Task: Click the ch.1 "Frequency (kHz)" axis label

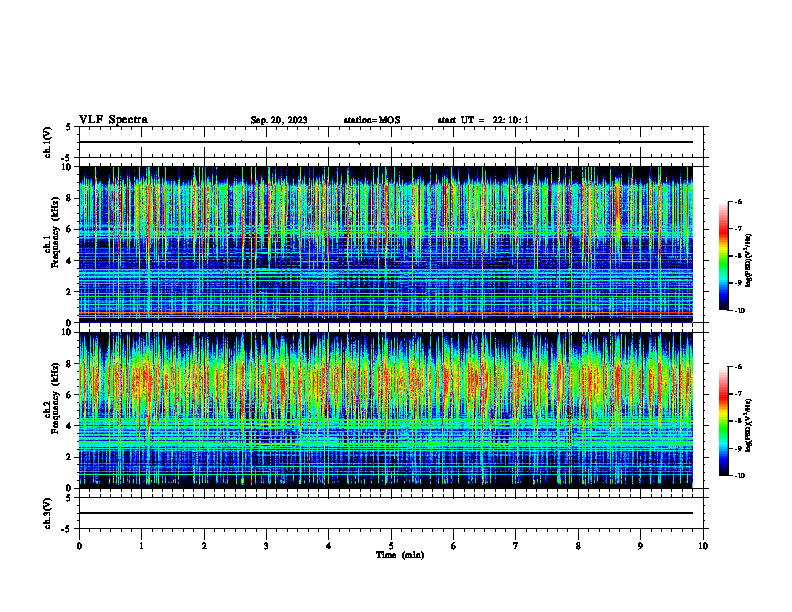Action: click(55, 232)
